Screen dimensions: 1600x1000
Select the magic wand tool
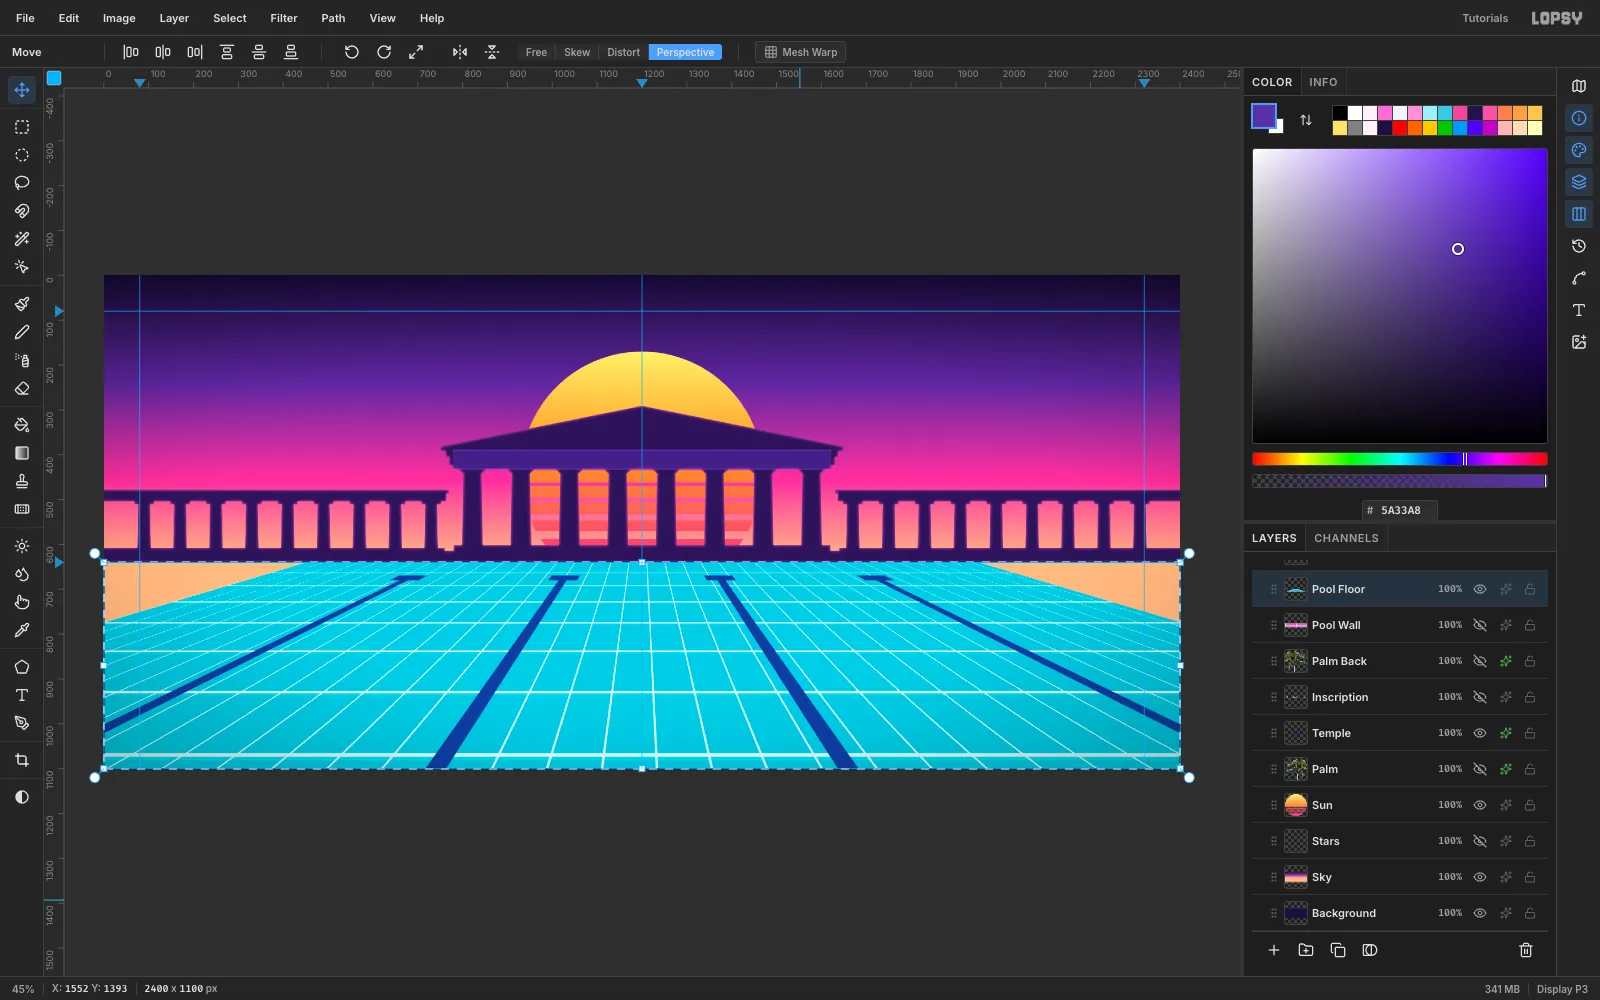(x=21, y=239)
